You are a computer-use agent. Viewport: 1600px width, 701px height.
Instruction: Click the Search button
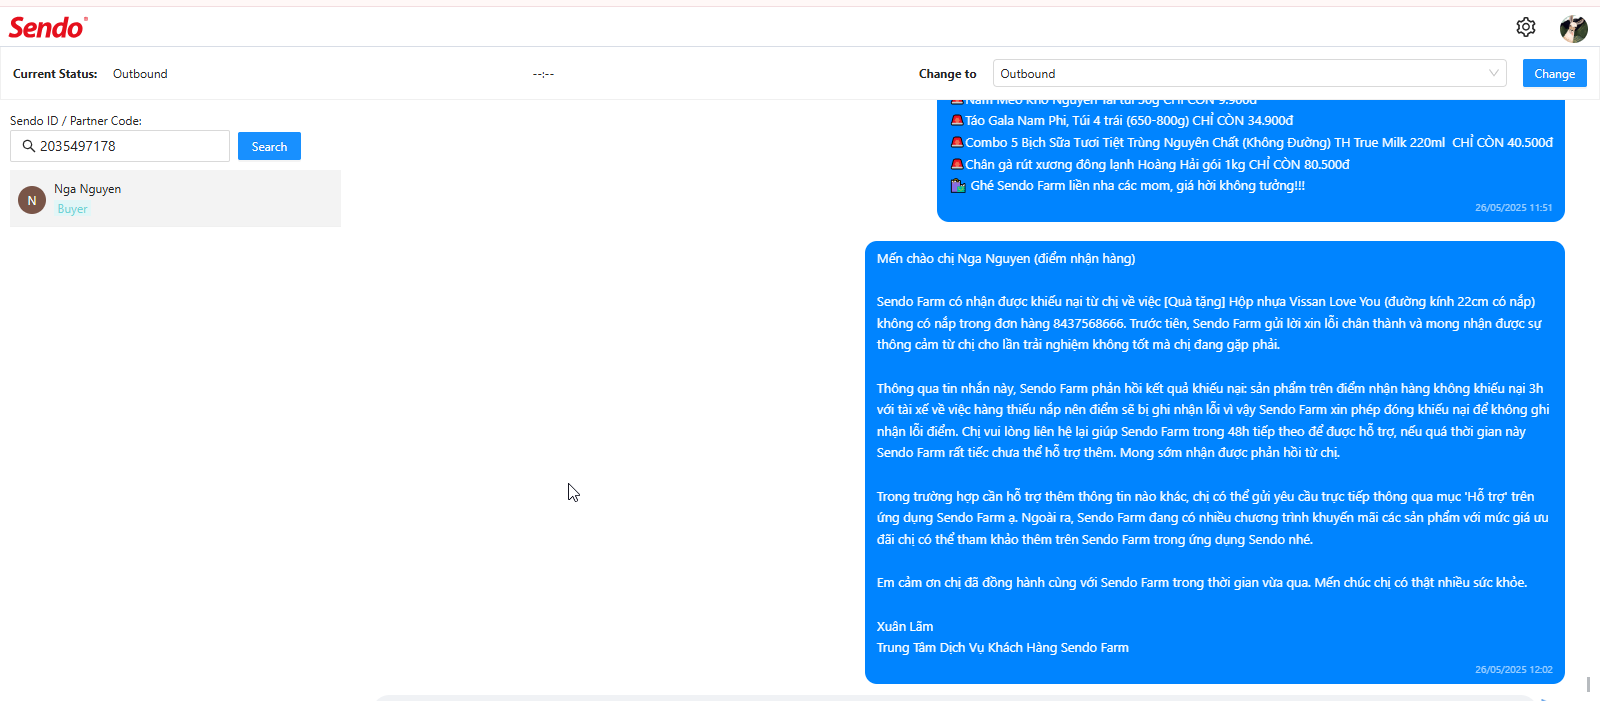269,146
